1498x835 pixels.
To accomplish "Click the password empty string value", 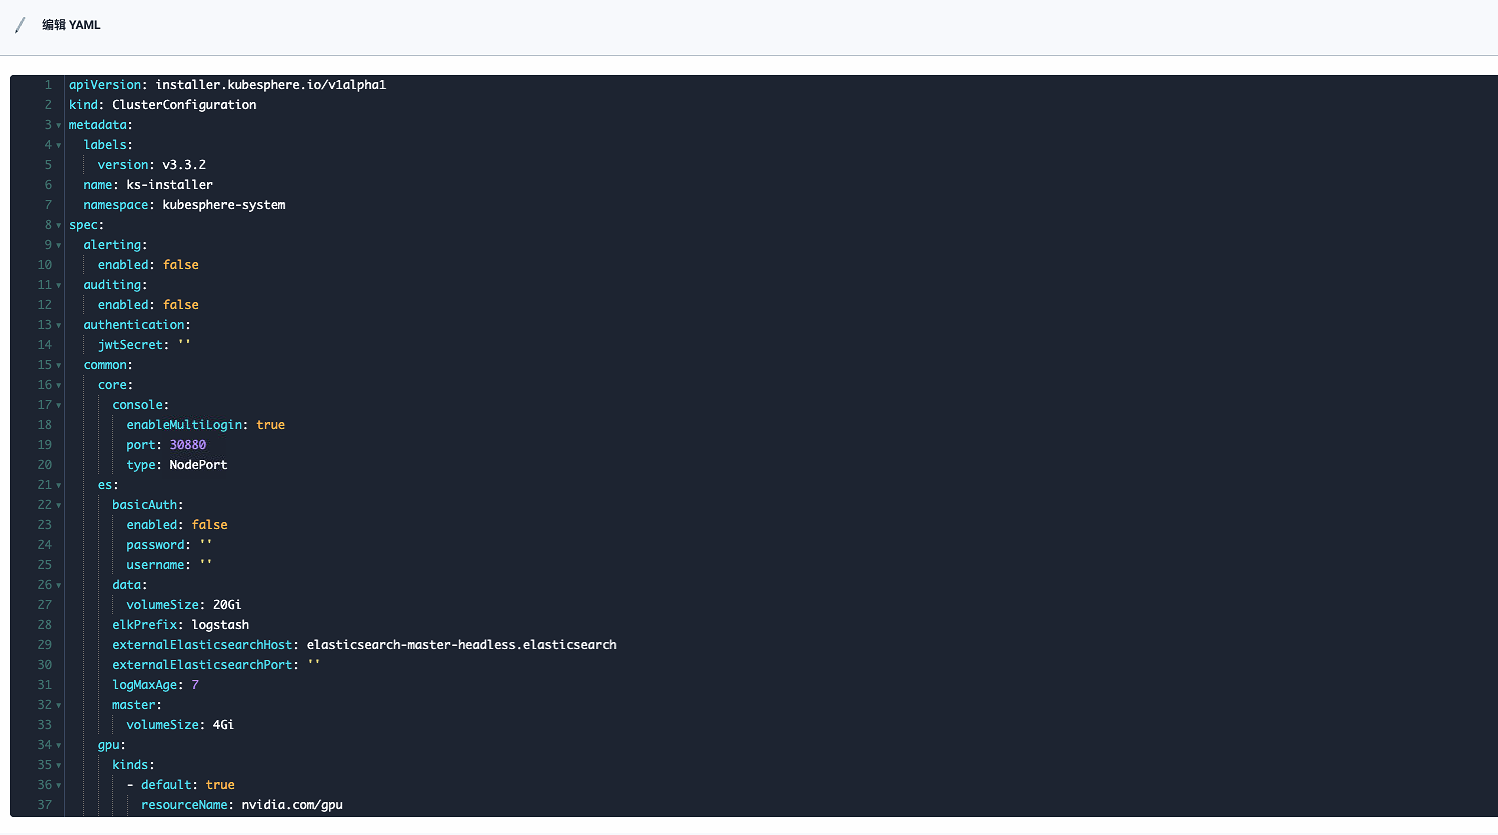I will (x=206, y=545).
